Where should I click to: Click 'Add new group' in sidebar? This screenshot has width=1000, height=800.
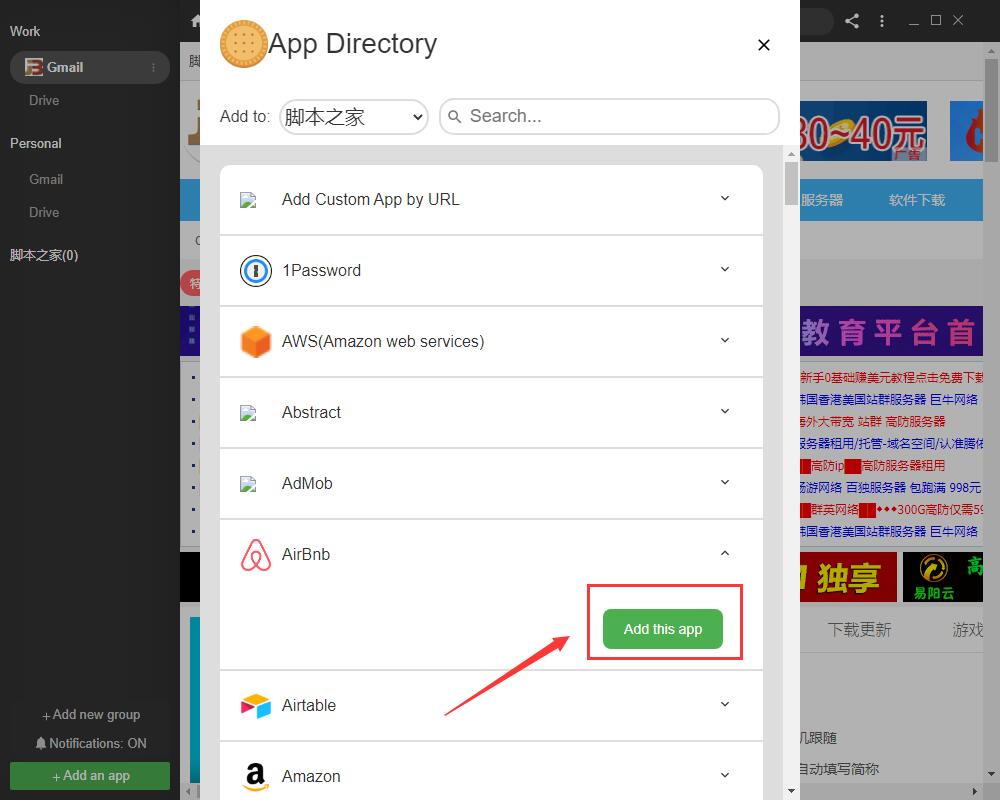coord(90,714)
